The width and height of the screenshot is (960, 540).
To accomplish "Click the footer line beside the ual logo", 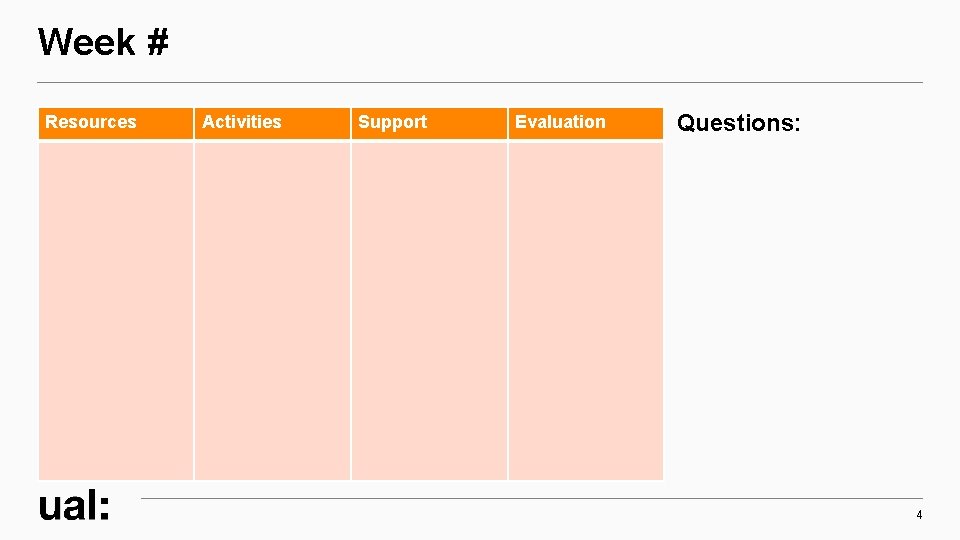I will pyautogui.click(x=530, y=498).
